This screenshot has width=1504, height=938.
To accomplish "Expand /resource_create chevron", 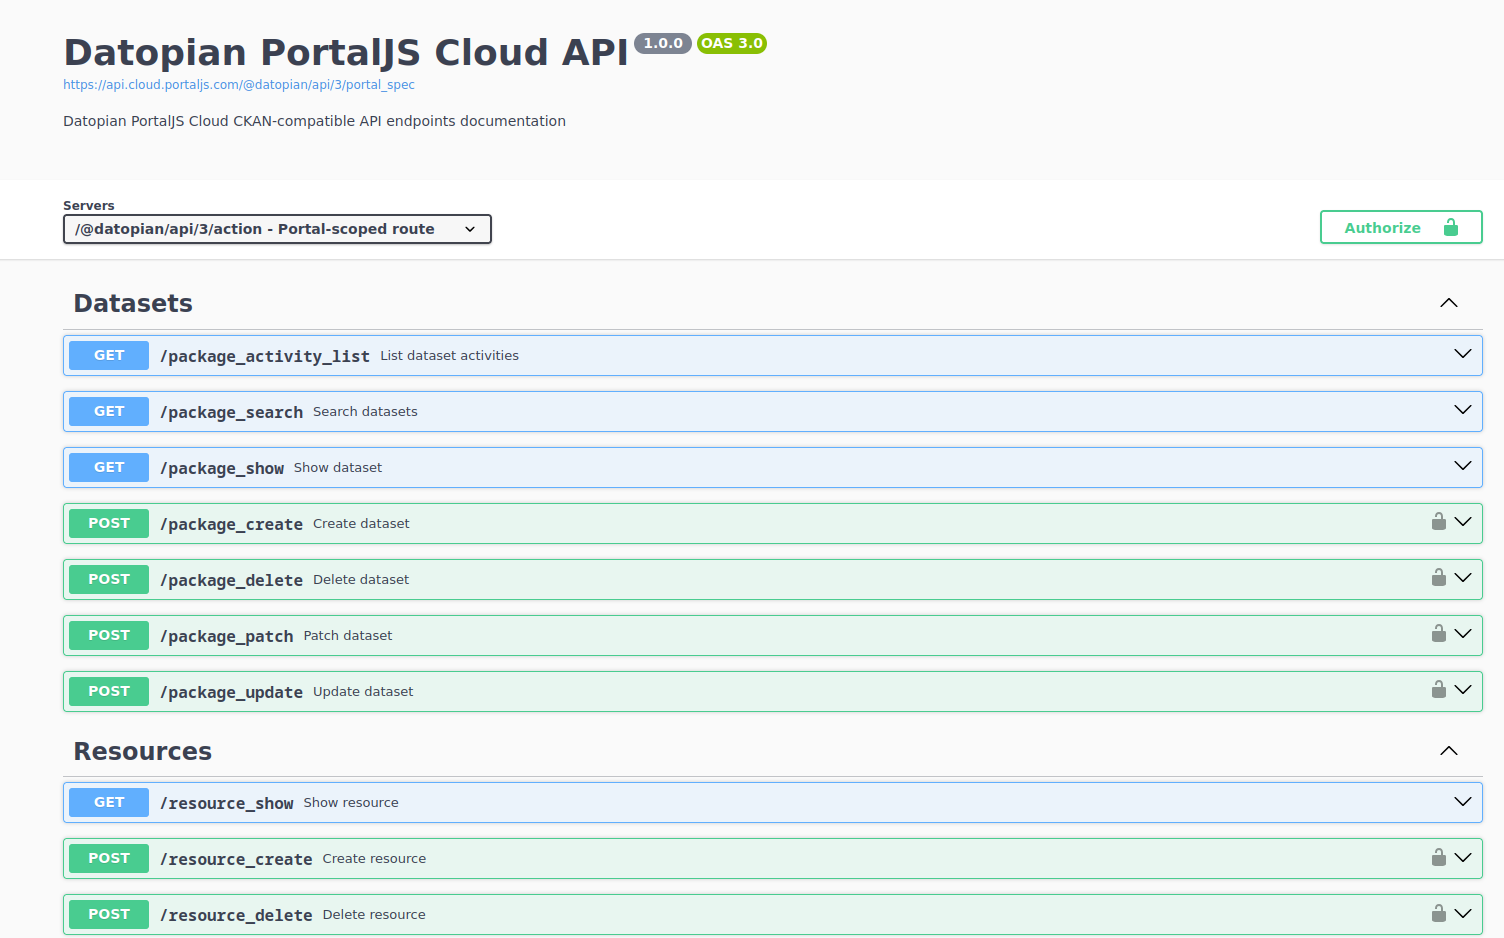I will tap(1462, 858).
